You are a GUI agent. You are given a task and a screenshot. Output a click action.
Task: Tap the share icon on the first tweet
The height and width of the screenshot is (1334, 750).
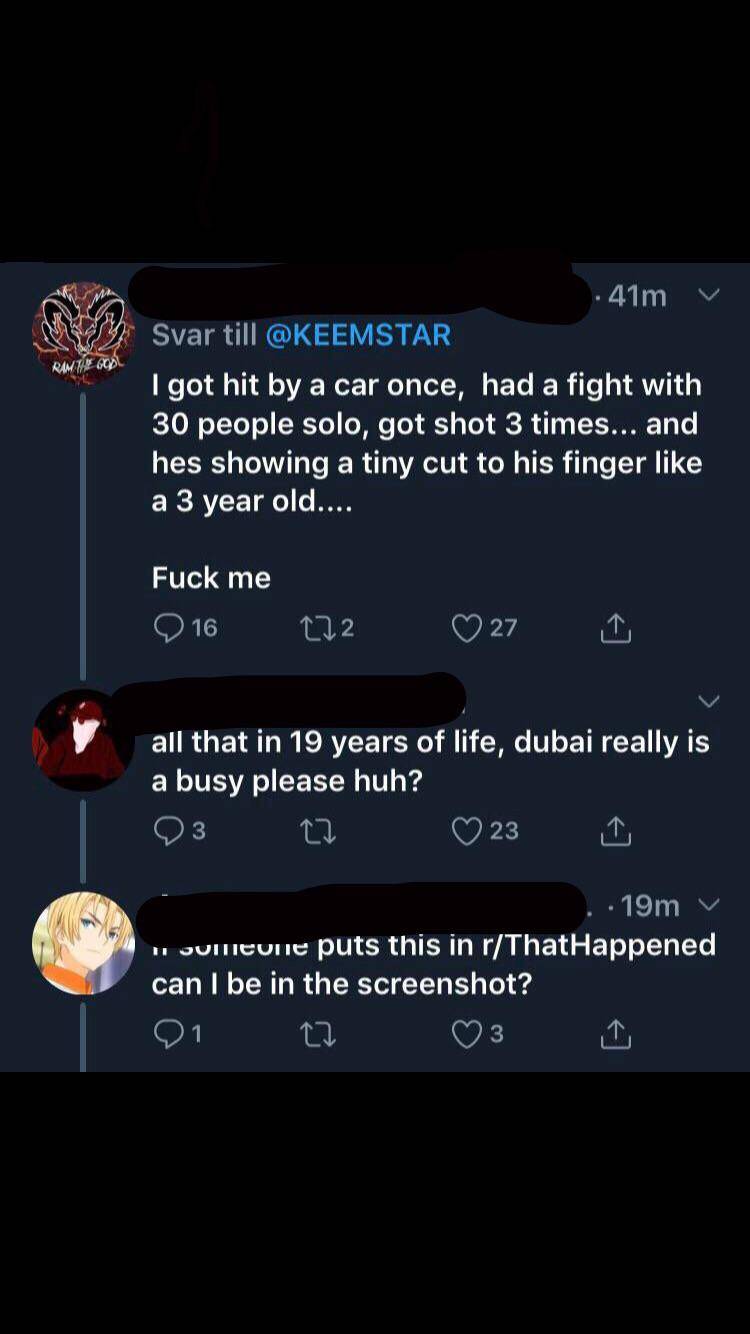616,627
